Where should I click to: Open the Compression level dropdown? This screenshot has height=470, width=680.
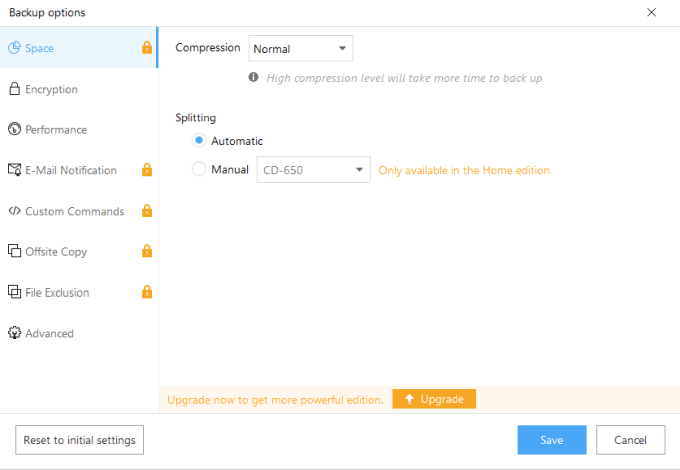pos(301,48)
